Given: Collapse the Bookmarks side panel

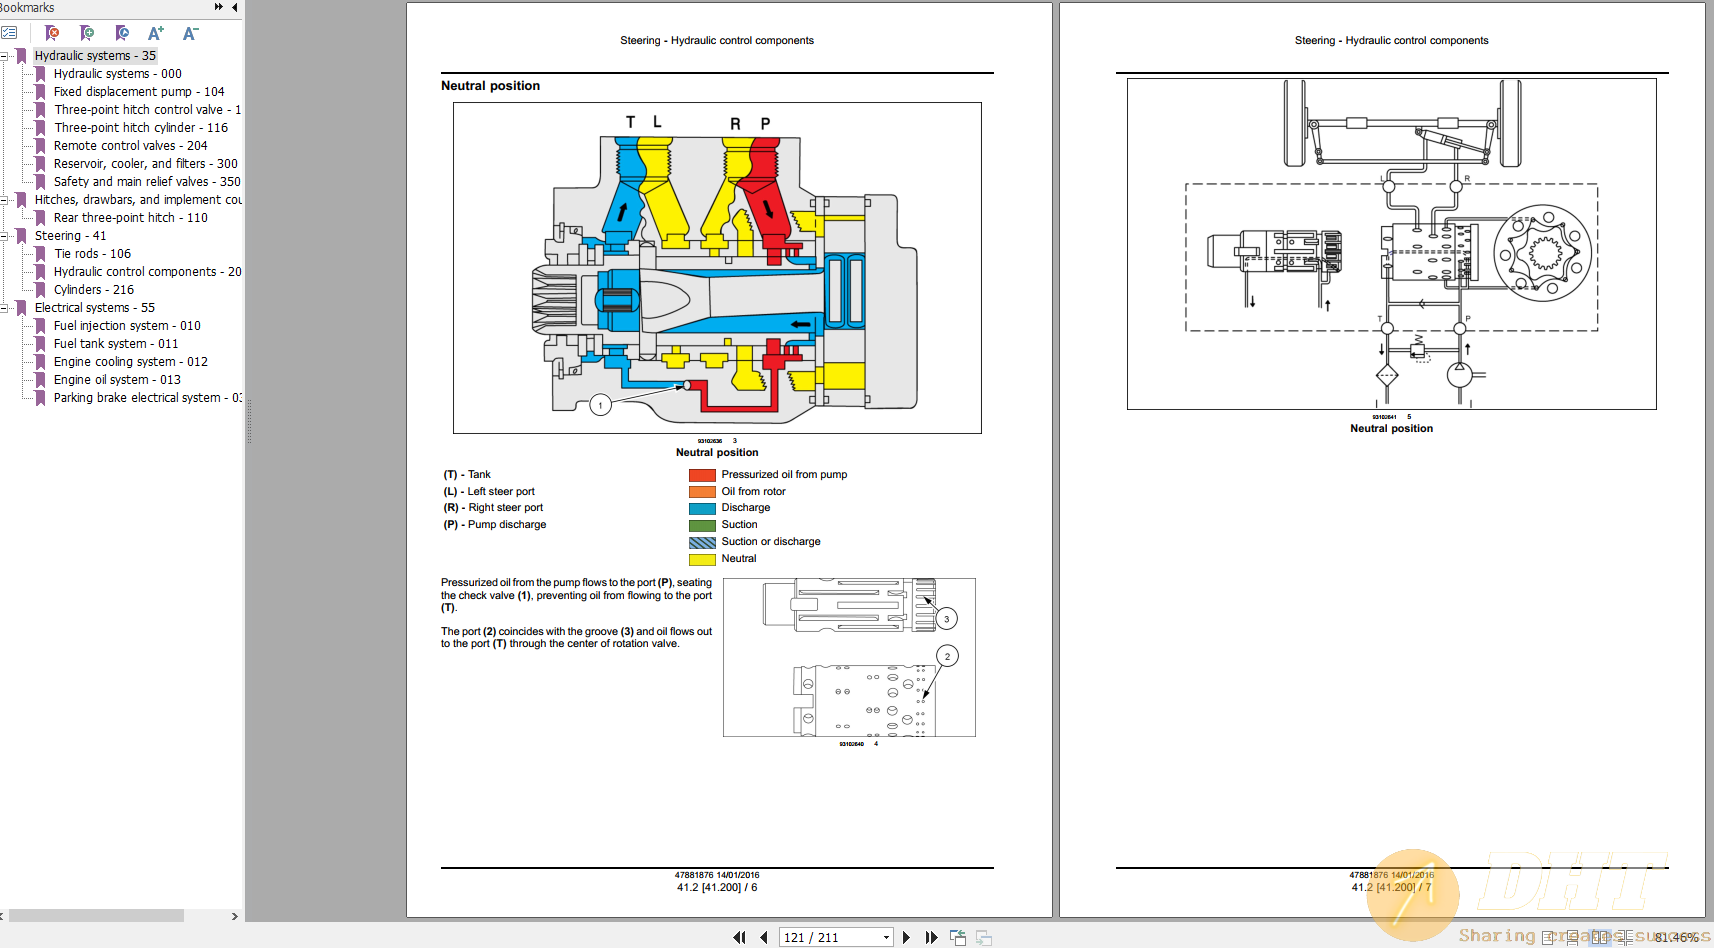Looking at the screenshot, I should pyautogui.click(x=235, y=7).
